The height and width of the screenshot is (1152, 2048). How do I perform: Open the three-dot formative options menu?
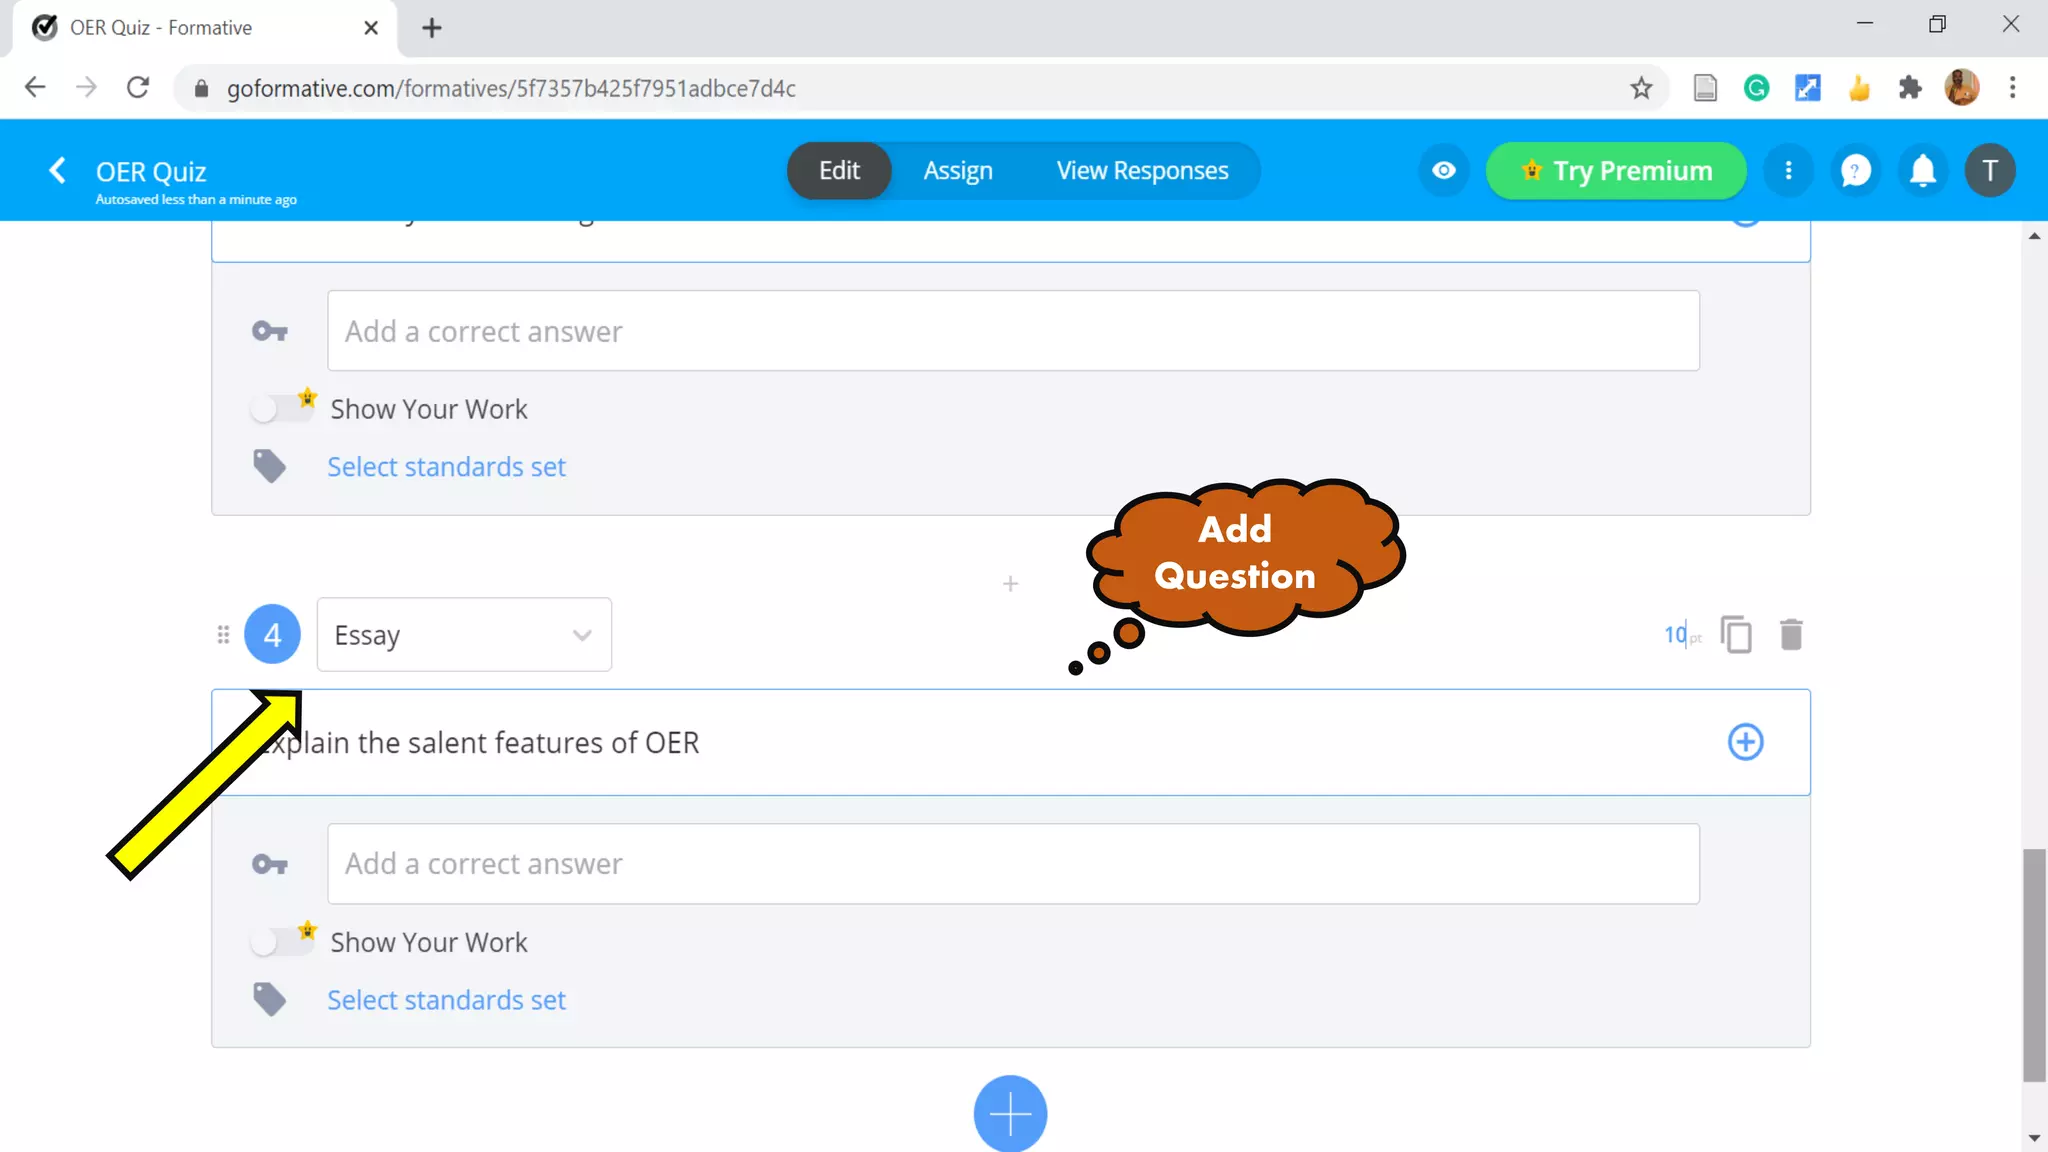click(x=1788, y=171)
